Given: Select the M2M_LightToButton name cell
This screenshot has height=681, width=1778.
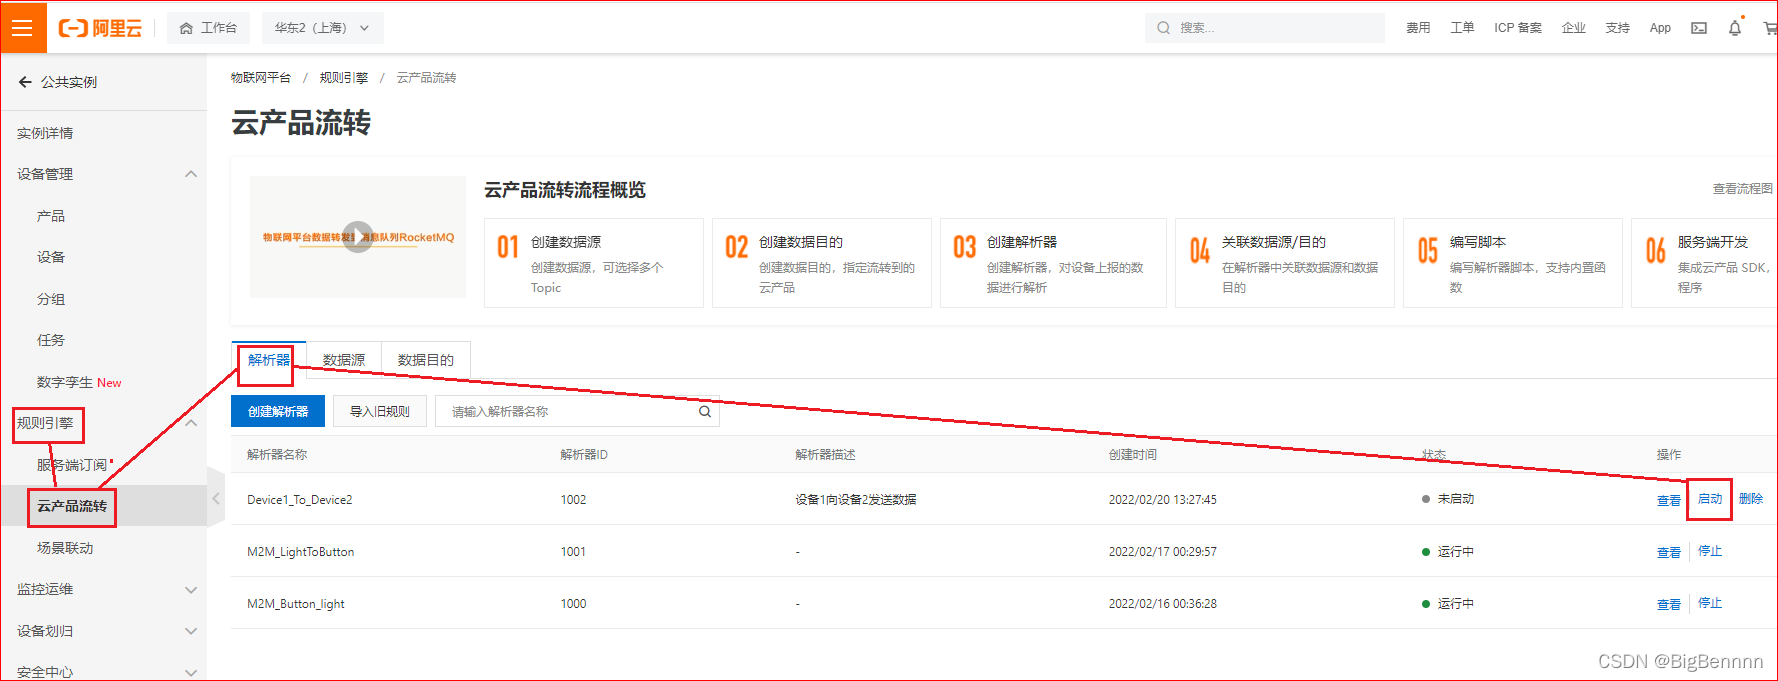Looking at the screenshot, I should click(x=301, y=551).
